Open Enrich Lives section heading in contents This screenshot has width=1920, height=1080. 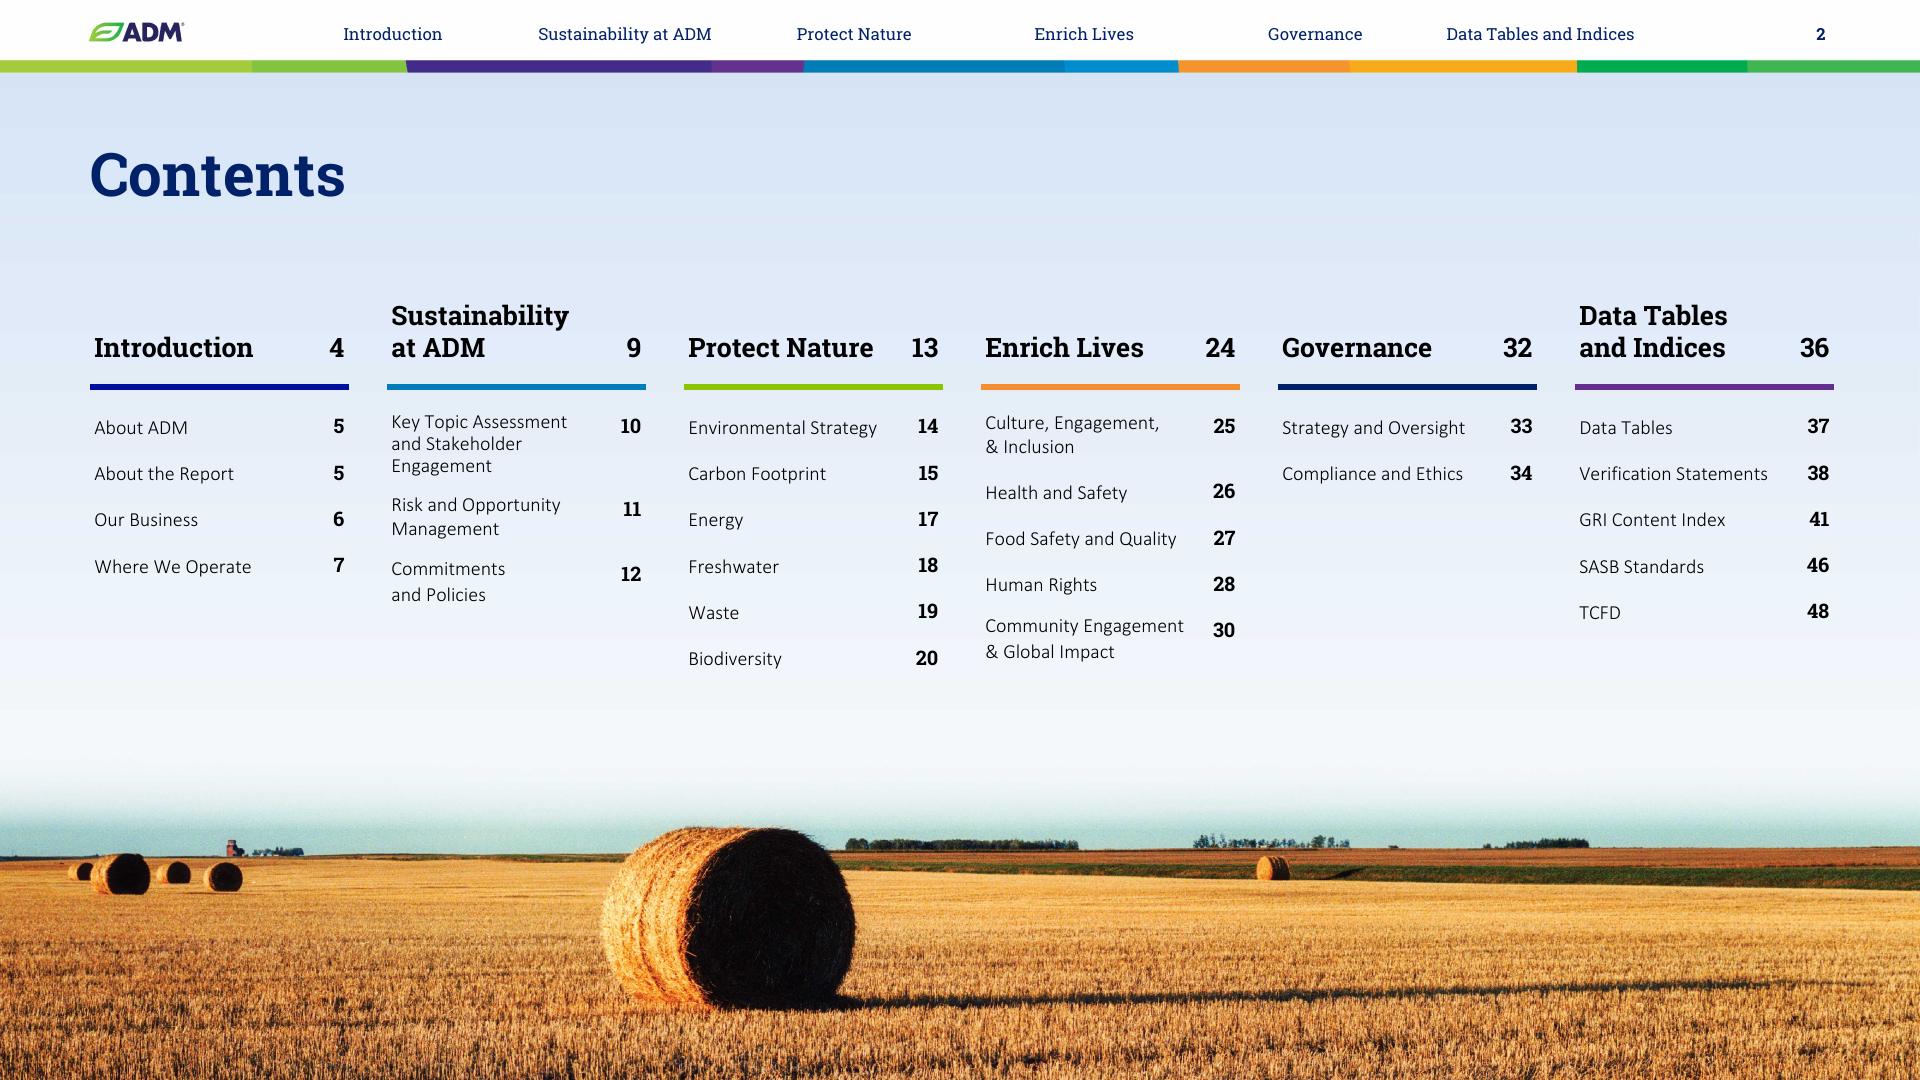click(x=1064, y=348)
